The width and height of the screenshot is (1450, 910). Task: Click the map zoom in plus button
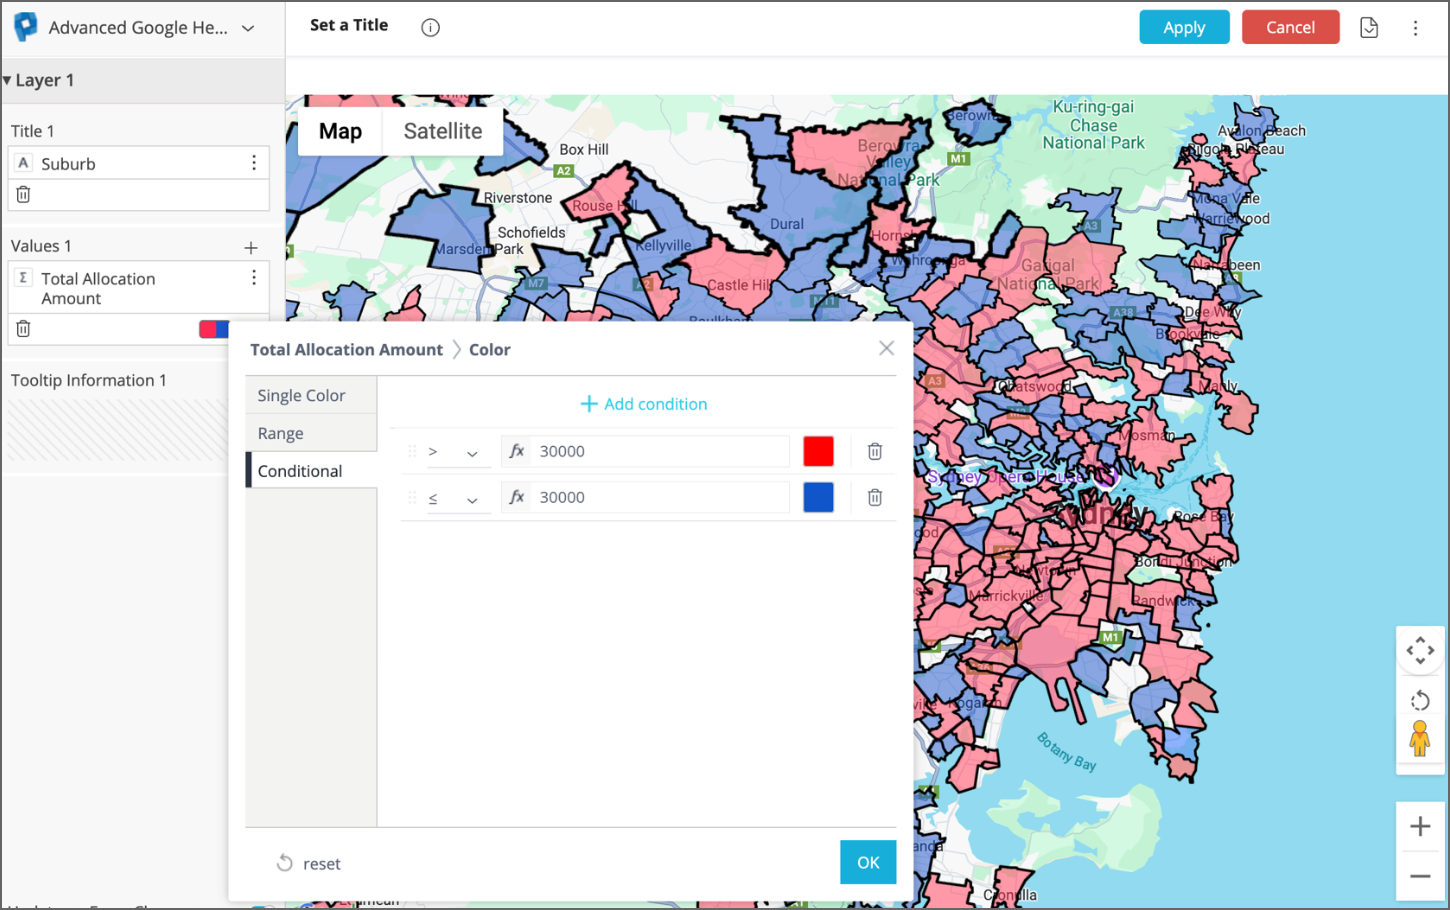(x=1419, y=827)
